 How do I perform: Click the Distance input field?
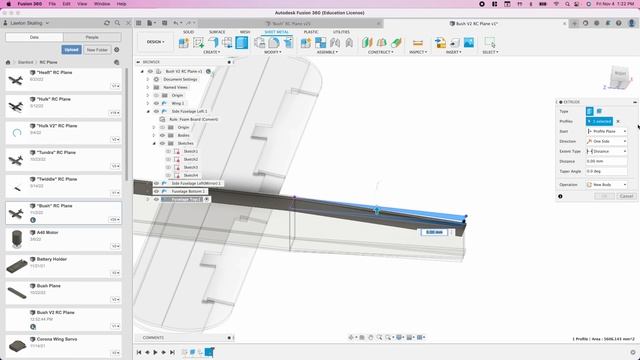607,161
